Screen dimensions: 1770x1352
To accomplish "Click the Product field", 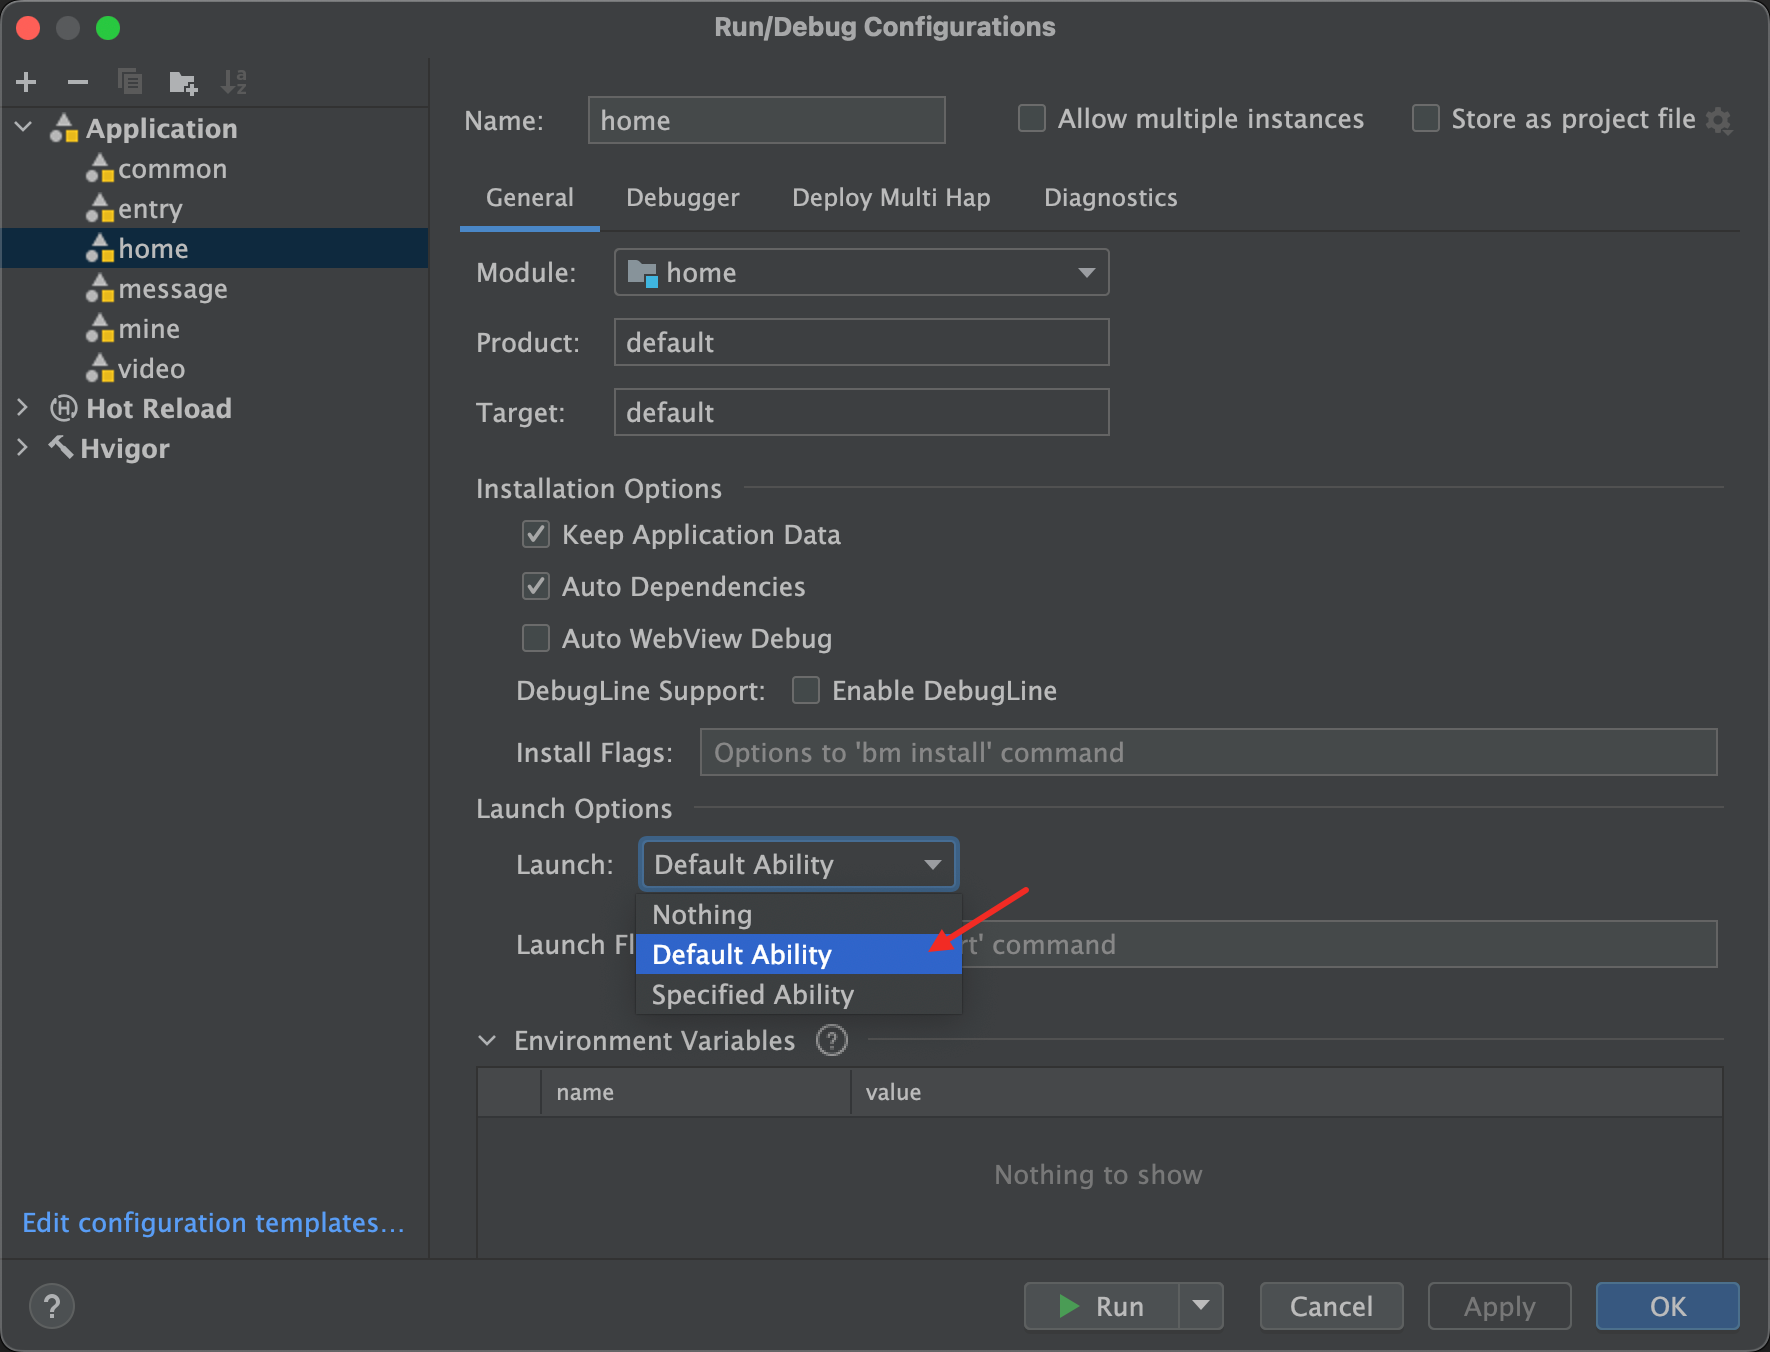I will [x=861, y=342].
